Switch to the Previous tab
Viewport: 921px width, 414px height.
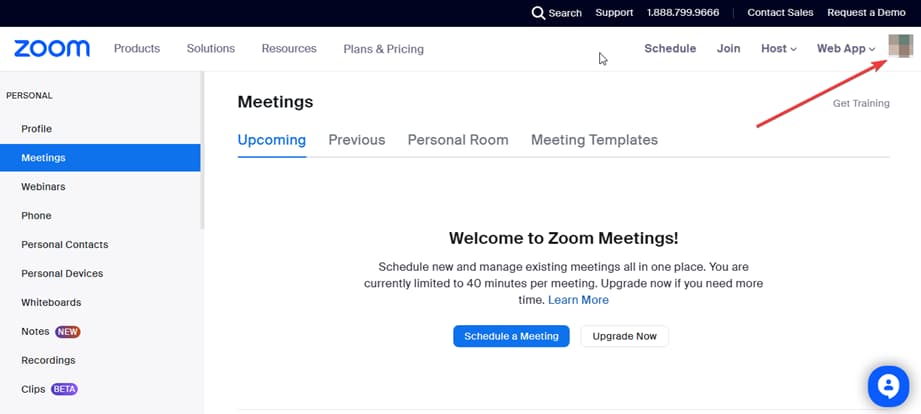[x=356, y=140]
